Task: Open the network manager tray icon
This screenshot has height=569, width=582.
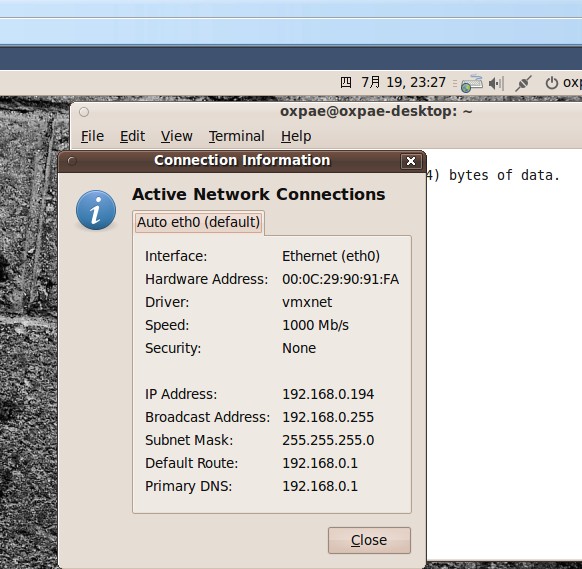Action: pyautogui.click(x=471, y=84)
